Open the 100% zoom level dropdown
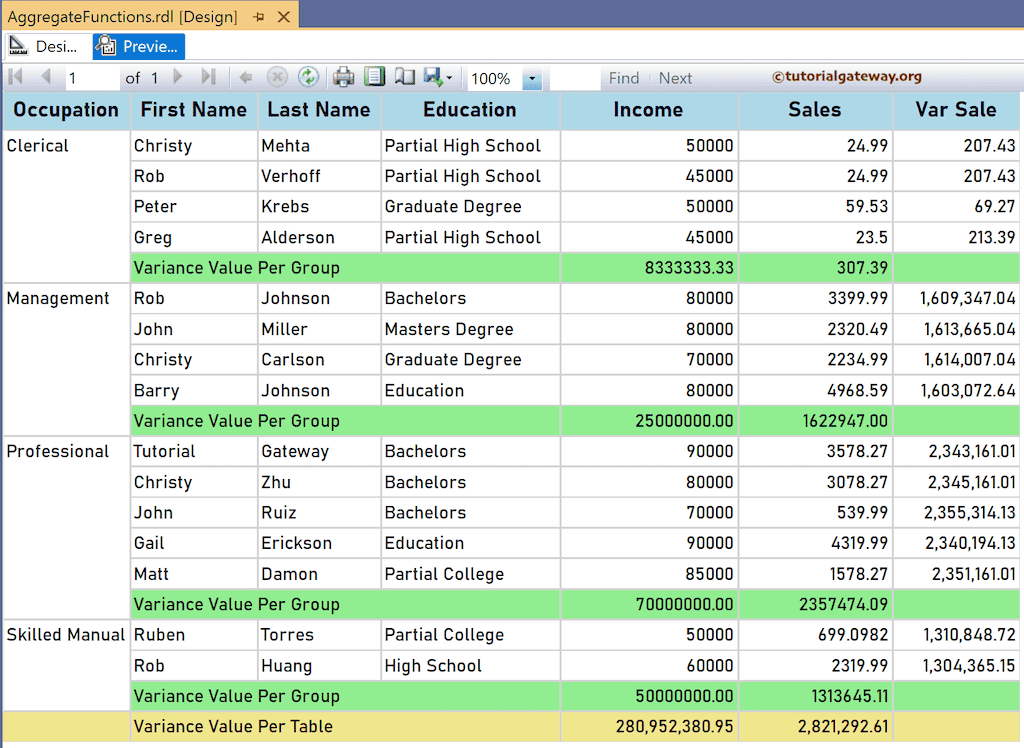This screenshot has width=1024, height=748. [532, 77]
